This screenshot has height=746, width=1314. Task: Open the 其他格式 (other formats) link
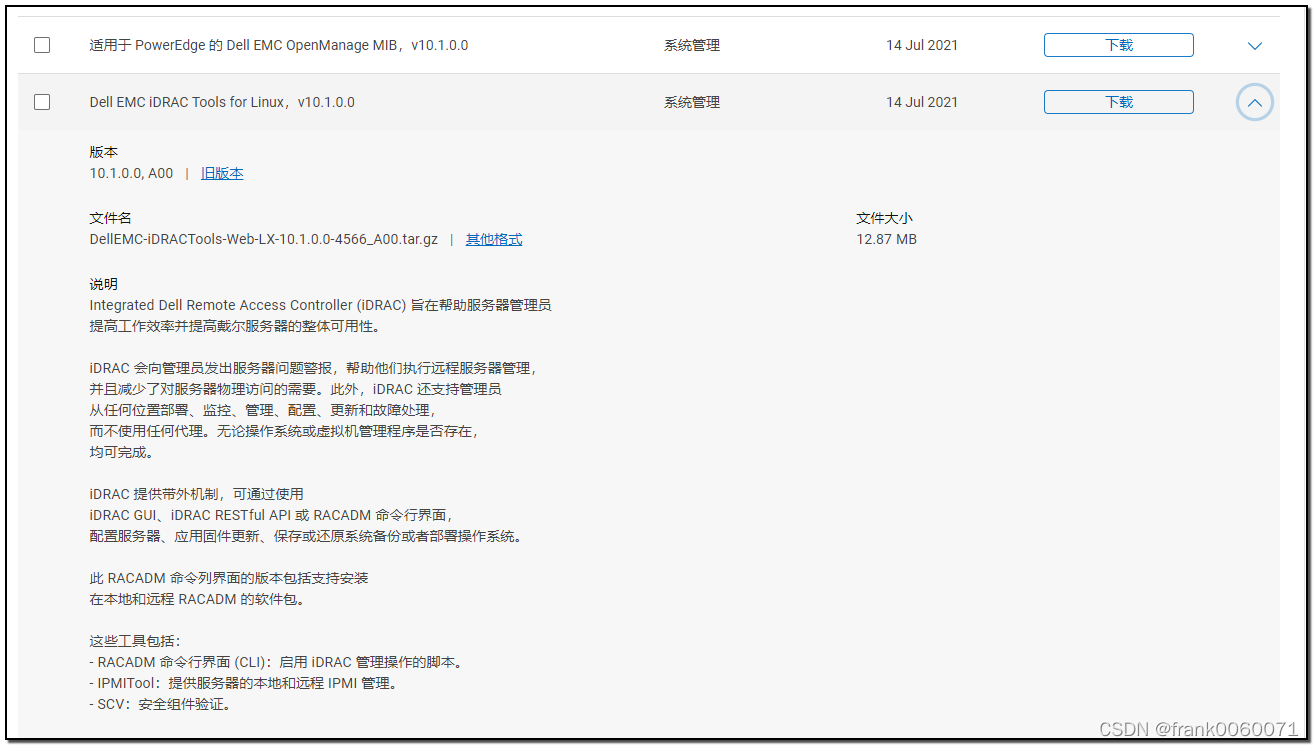[x=494, y=239]
